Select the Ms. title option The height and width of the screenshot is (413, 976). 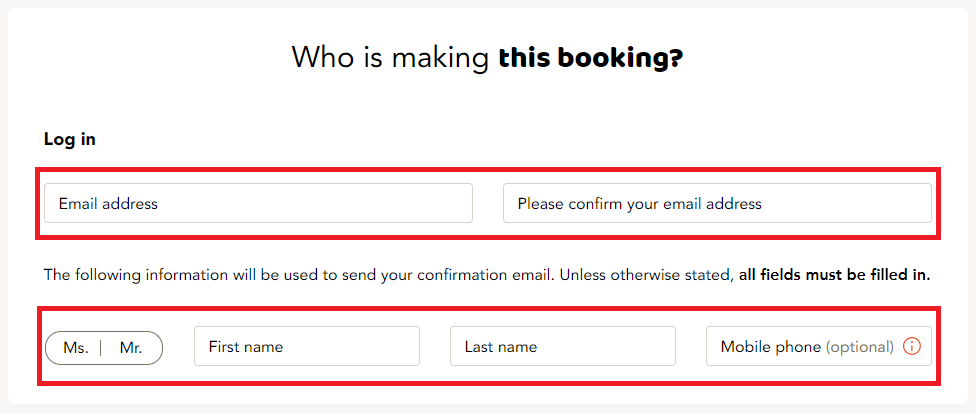click(x=76, y=348)
